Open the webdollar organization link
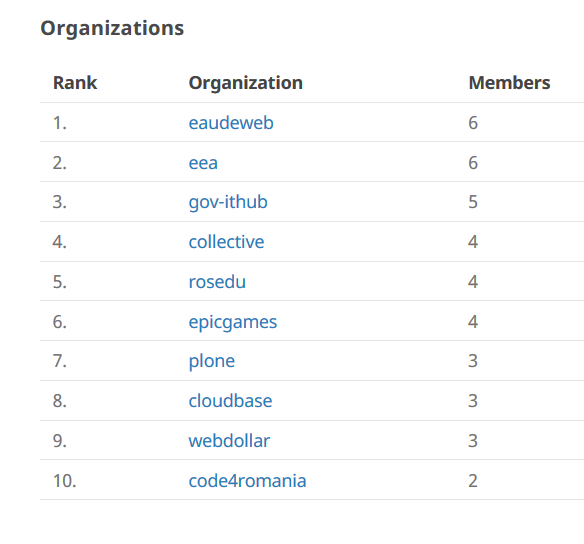The width and height of the screenshot is (584, 544). (x=229, y=441)
